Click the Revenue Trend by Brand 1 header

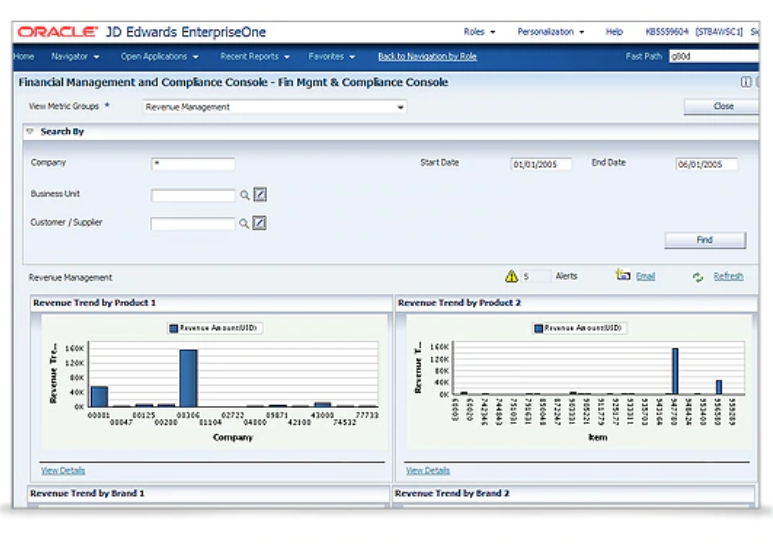pyautogui.click(x=87, y=493)
